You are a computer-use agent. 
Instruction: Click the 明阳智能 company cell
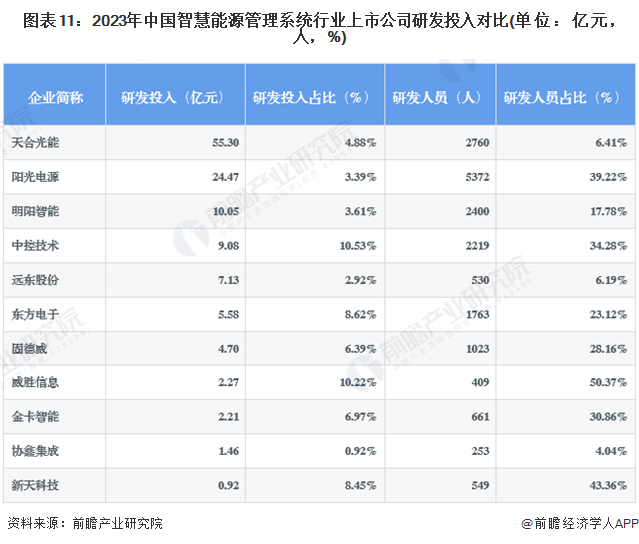(x=55, y=211)
